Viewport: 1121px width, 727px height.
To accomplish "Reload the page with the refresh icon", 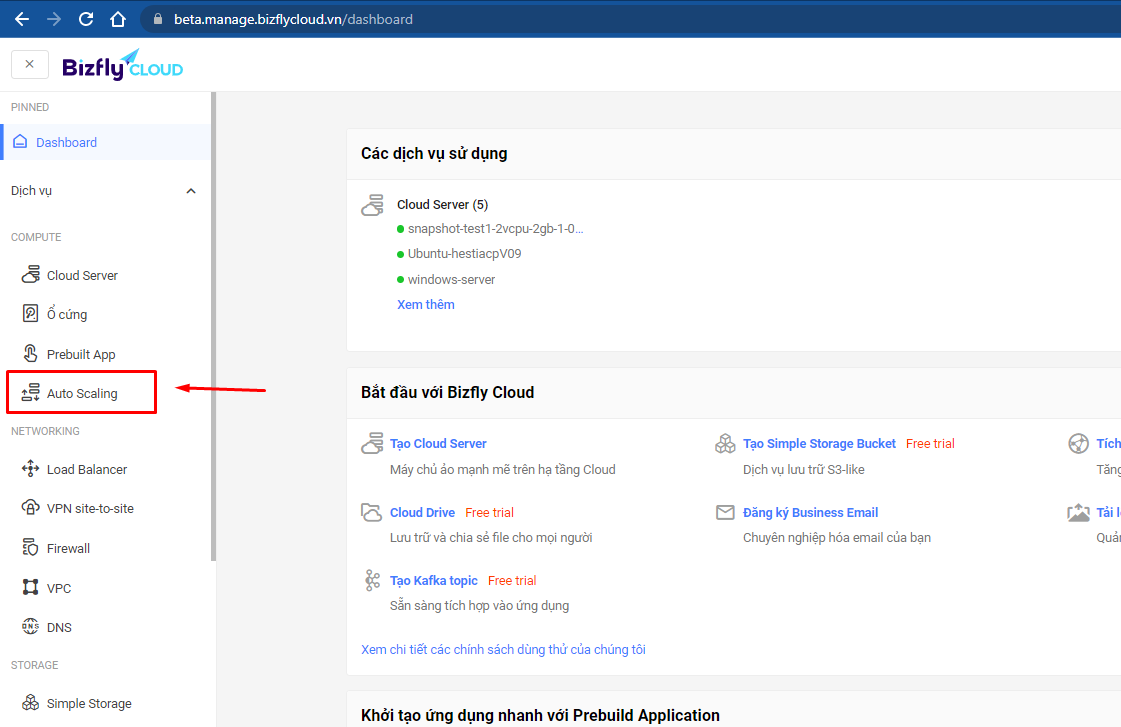I will click(86, 19).
